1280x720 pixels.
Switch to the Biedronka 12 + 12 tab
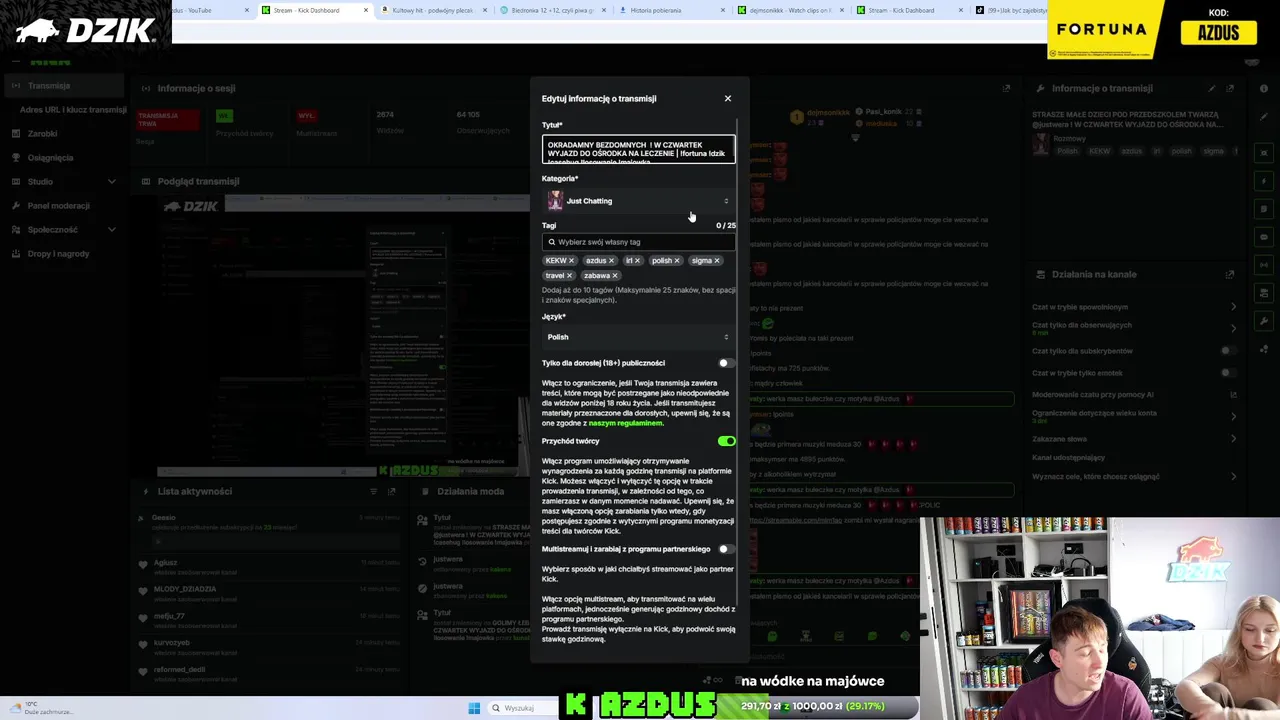click(x=552, y=10)
